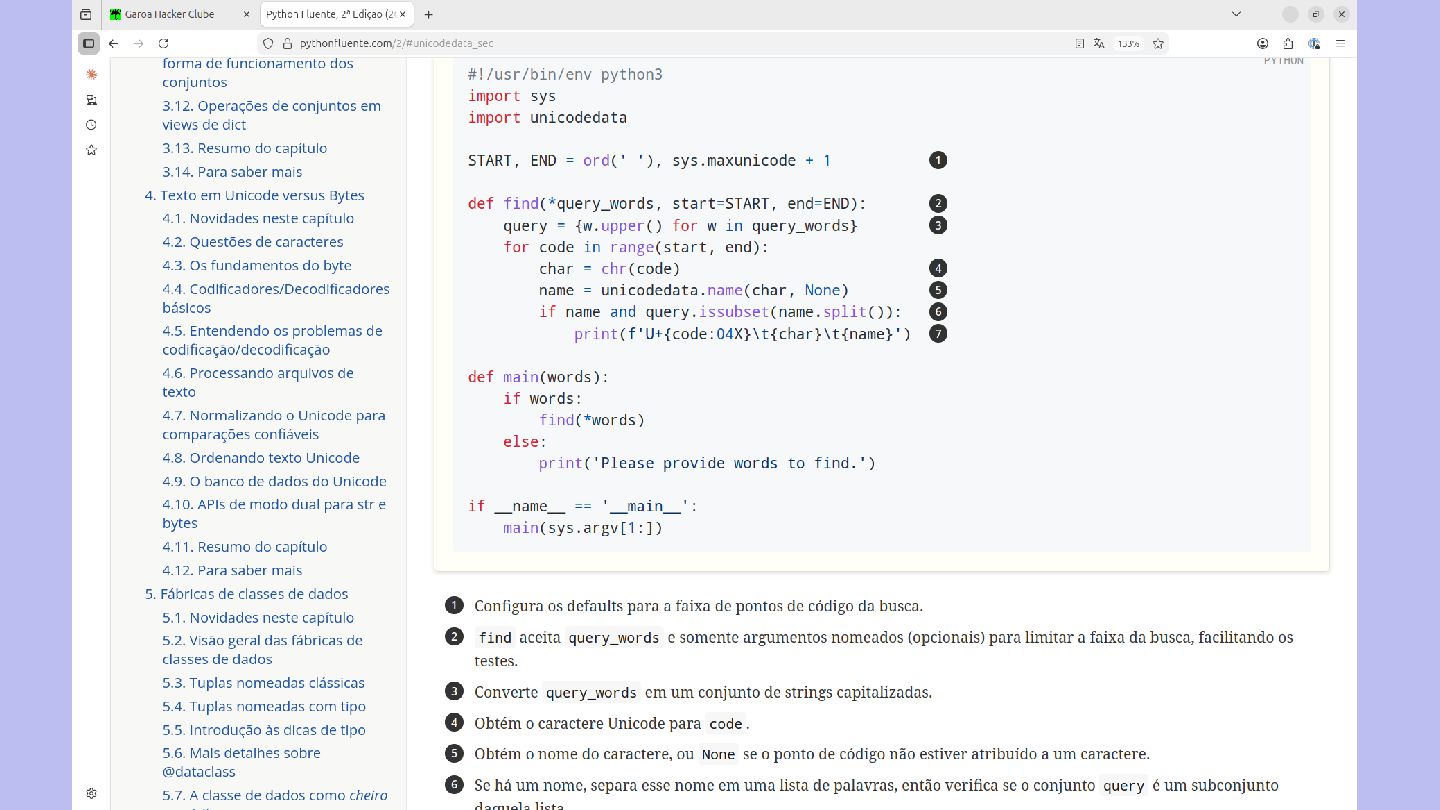
Task: Open 4.1 Novidades neste capítulo
Action: click(x=258, y=218)
